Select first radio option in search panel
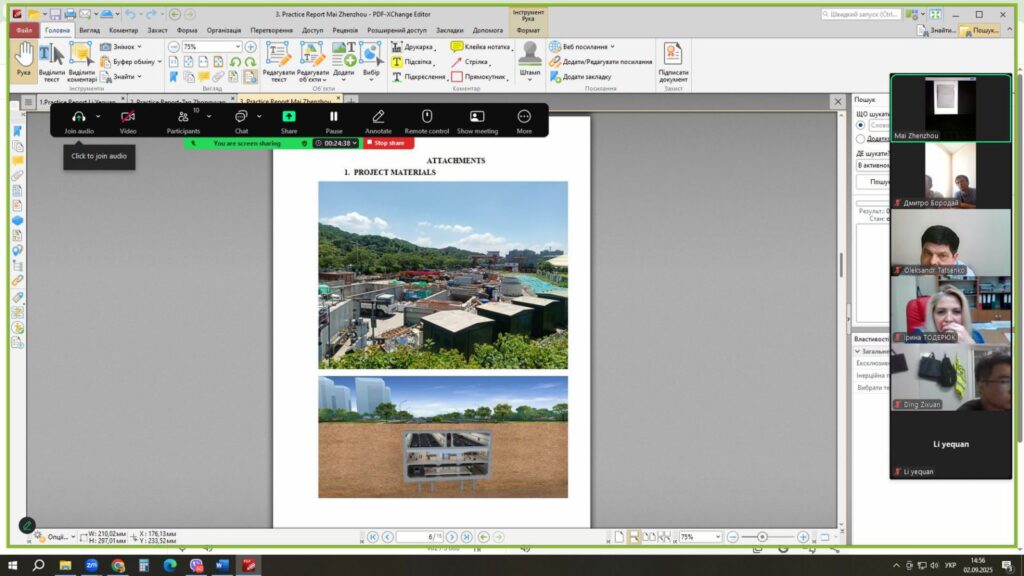 point(861,125)
